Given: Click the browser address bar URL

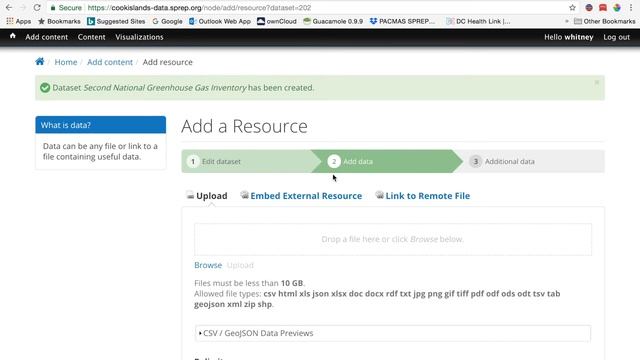Looking at the screenshot, I should point(199,8).
